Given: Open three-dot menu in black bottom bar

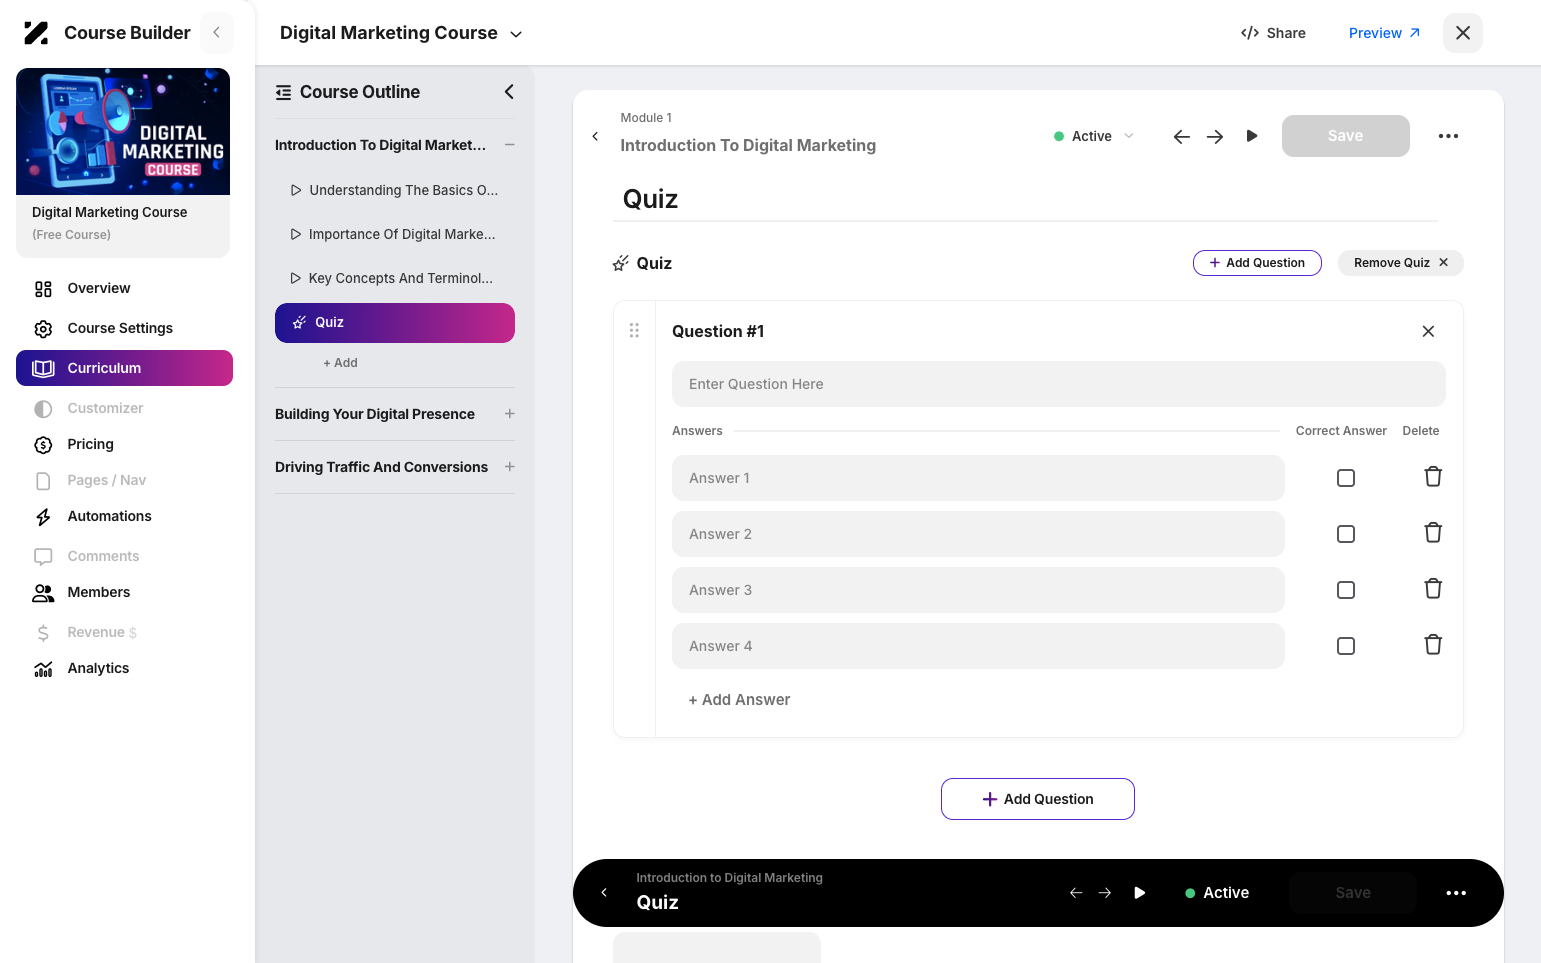Looking at the screenshot, I should 1456,893.
